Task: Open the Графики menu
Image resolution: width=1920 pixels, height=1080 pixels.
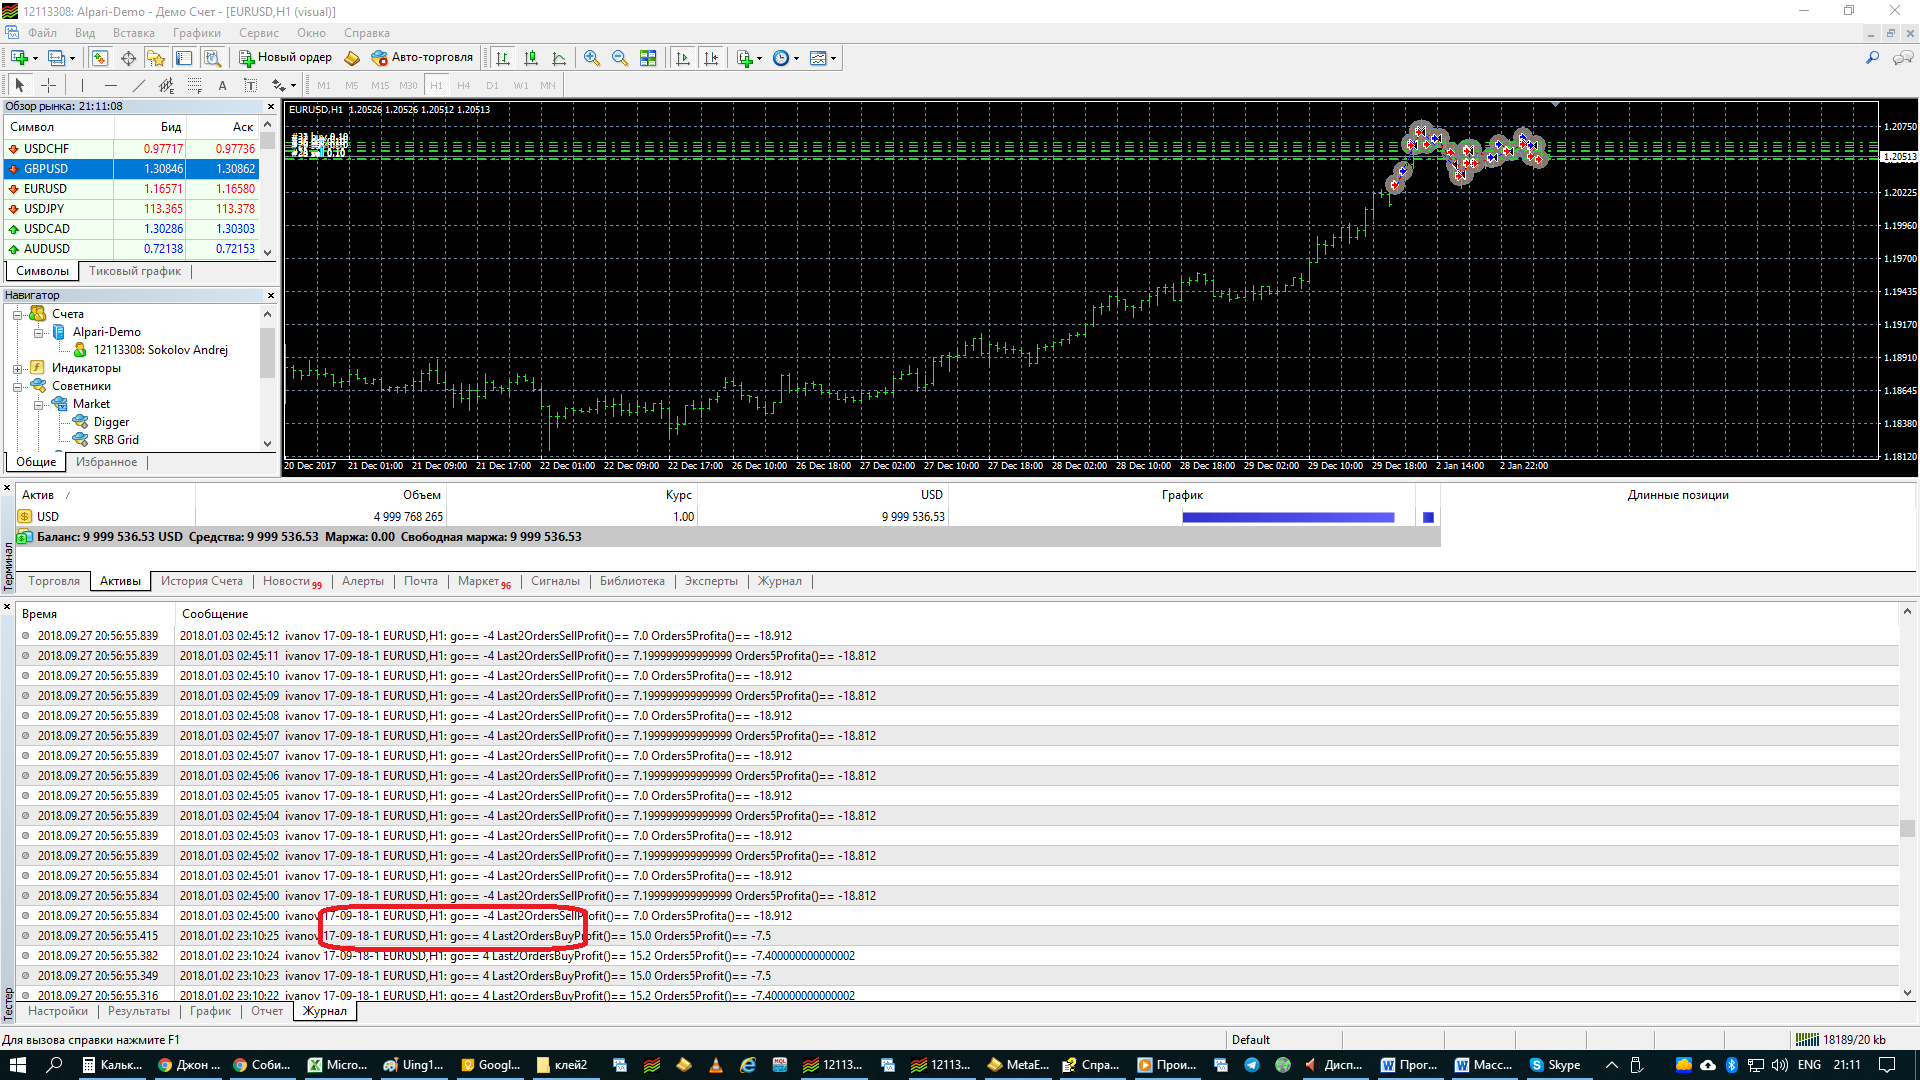Action: click(196, 33)
